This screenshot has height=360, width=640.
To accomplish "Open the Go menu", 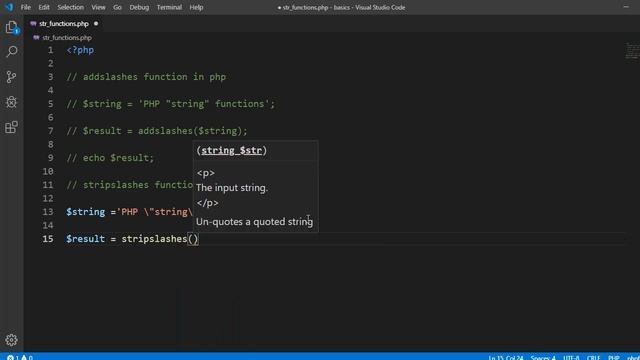I will [117, 7].
